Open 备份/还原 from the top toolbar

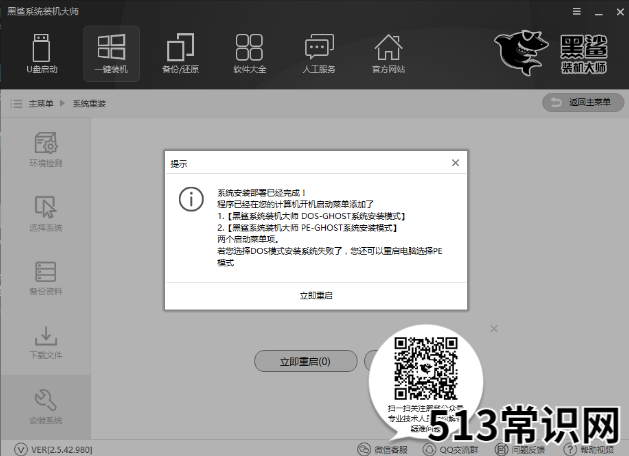[181, 54]
